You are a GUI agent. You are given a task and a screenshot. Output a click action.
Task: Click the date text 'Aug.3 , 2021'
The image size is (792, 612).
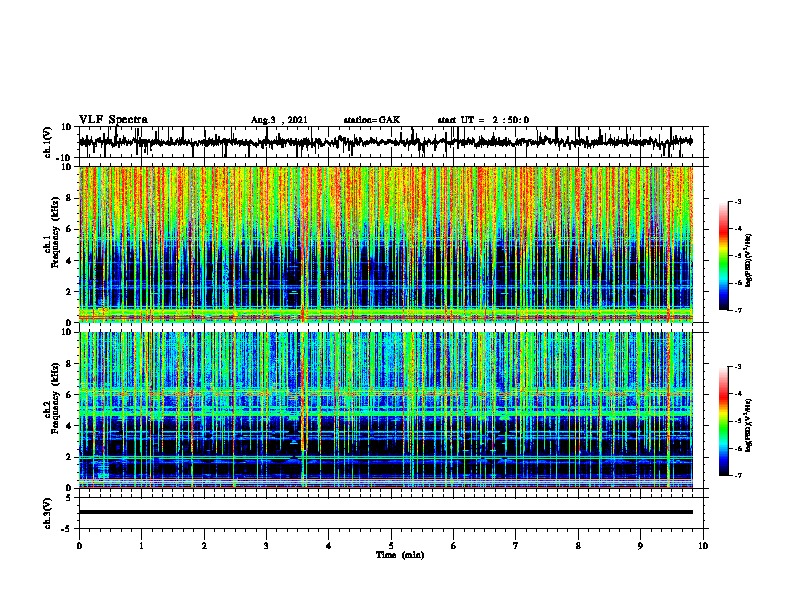tap(279, 120)
